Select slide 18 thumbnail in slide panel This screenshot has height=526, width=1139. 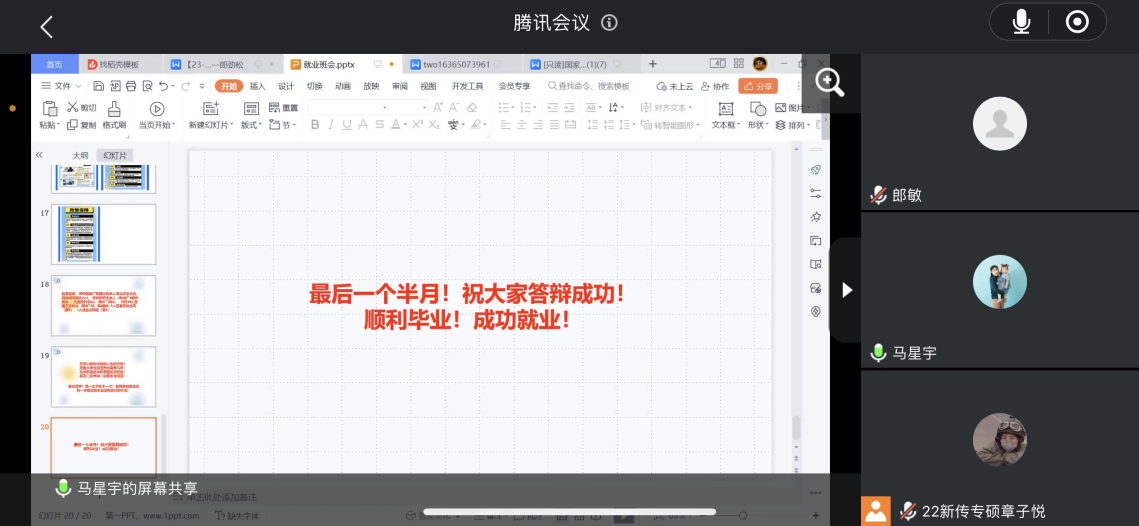click(x=104, y=306)
